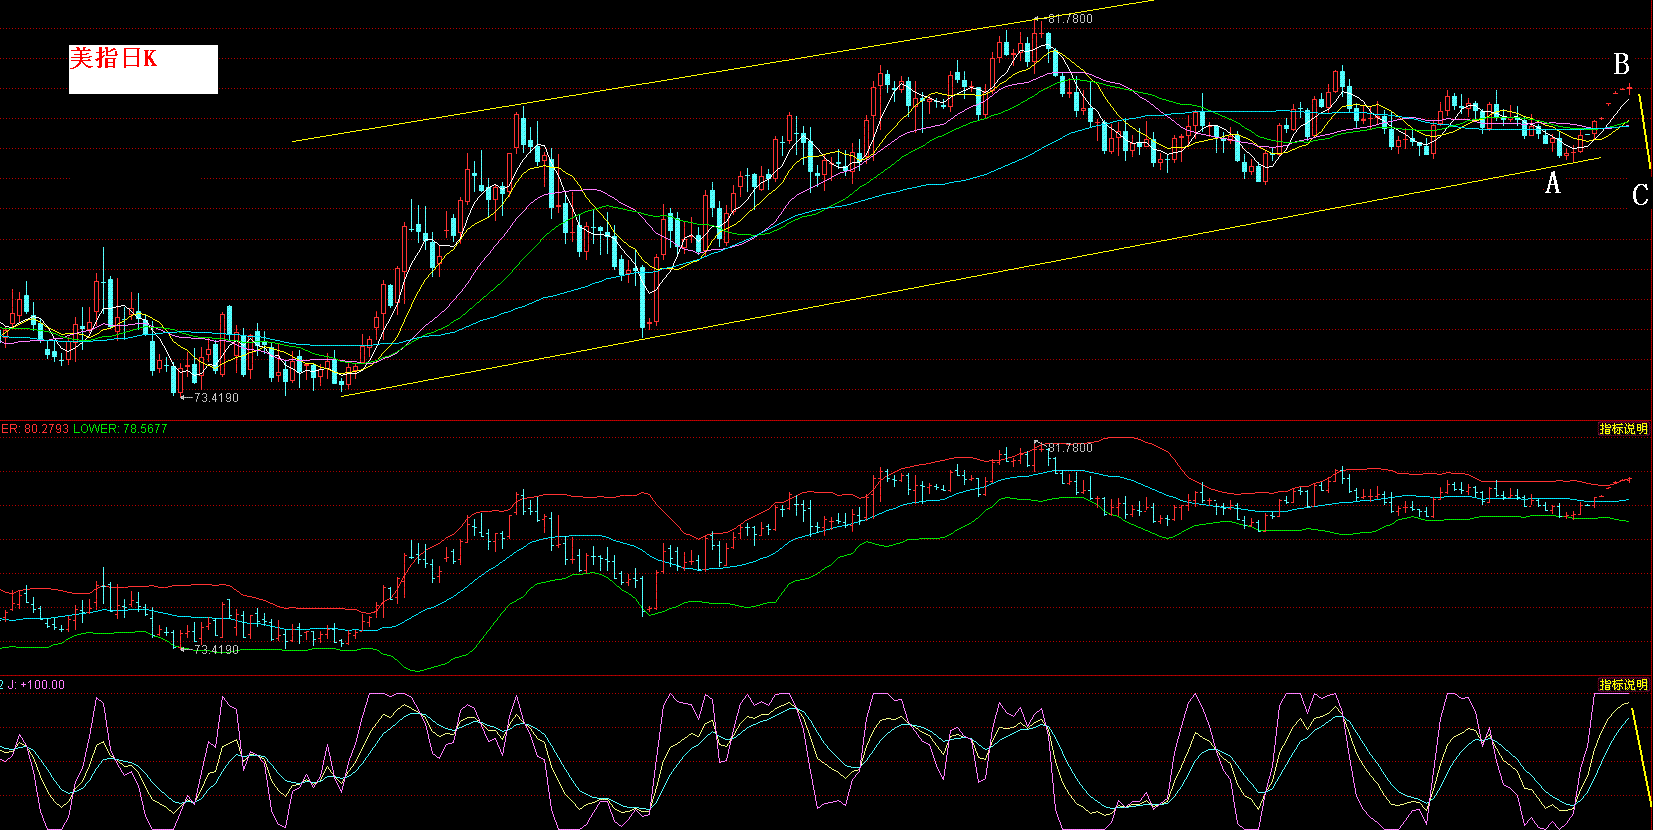
Task: Select the wave label B on the chart
Action: [x=1622, y=65]
